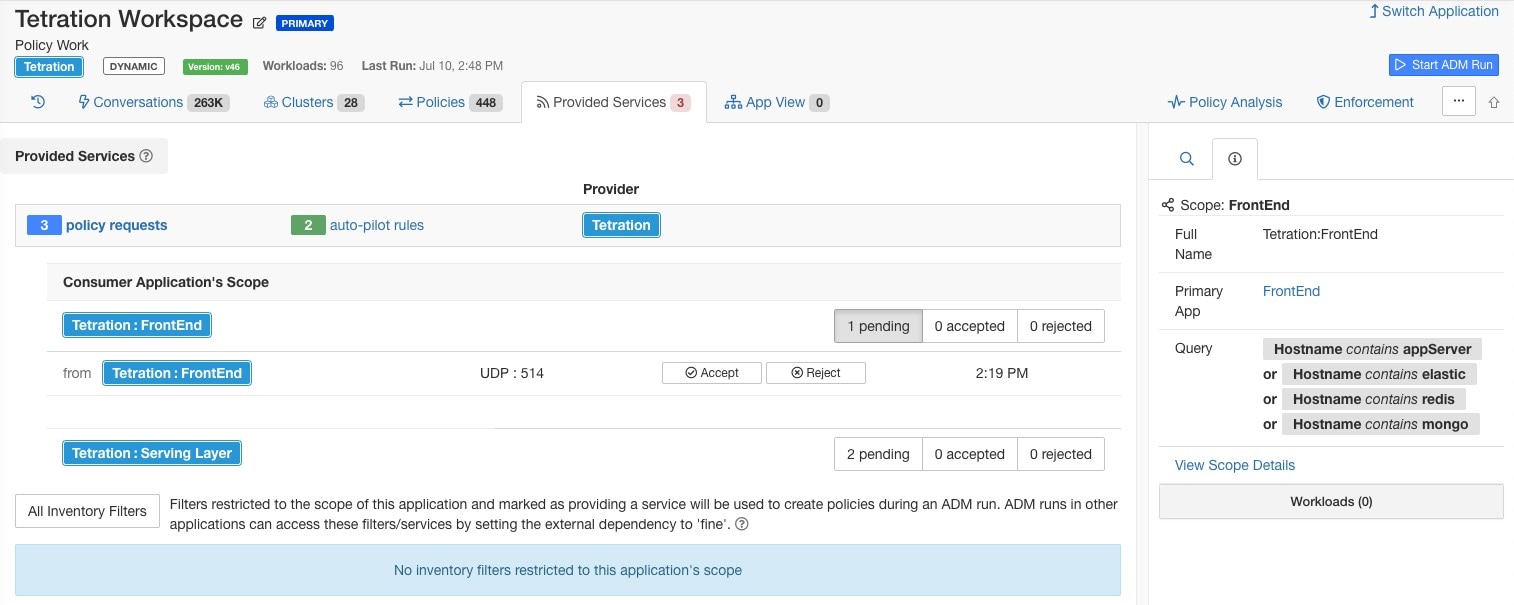The width and height of the screenshot is (1514, 605).
Task: Open the Enforcement page
Action: click(1365, 102)
